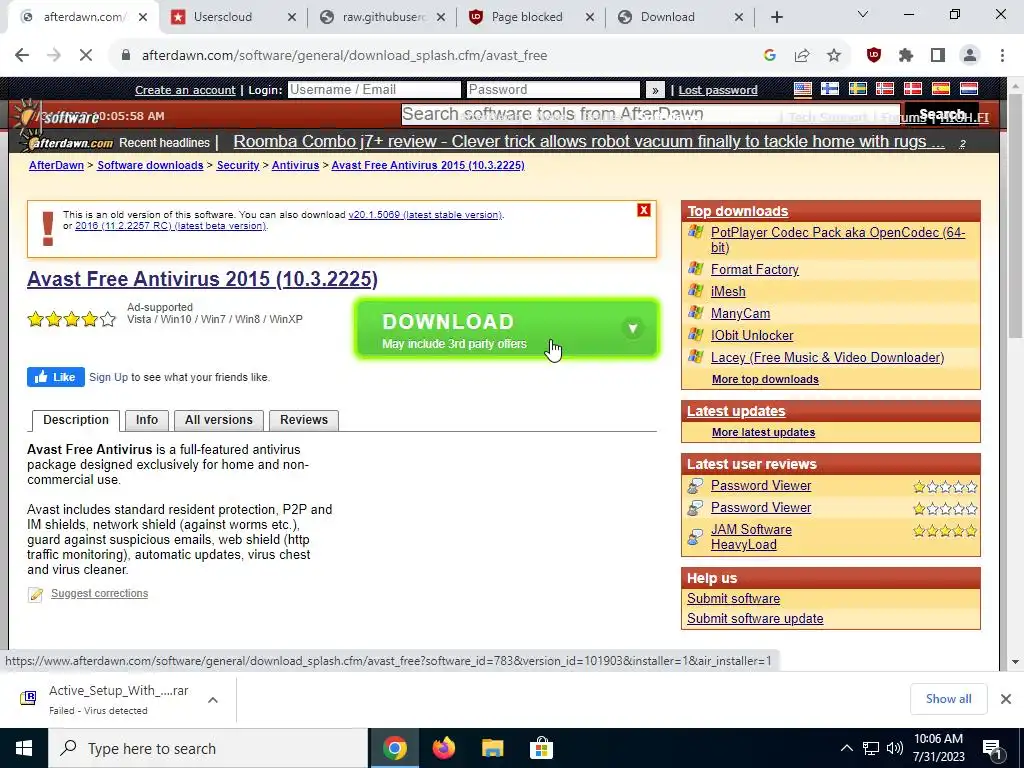Switch language with the Finnish flag
Viewport: 1024px width, 768px height.
[x=830, y=89]
